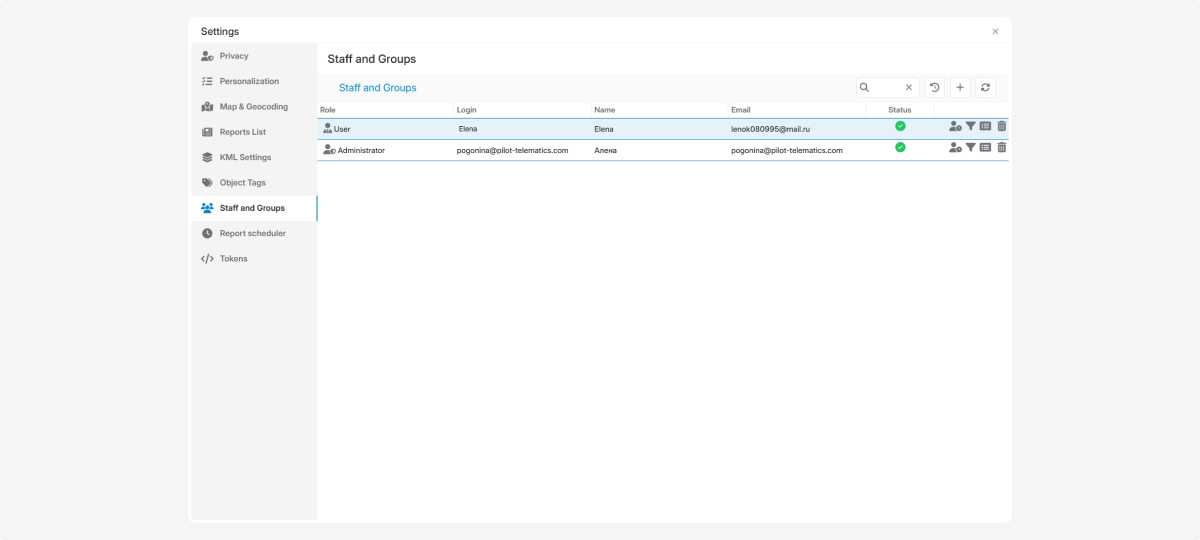Open filter settings for Elena user

tap(970, 127)
